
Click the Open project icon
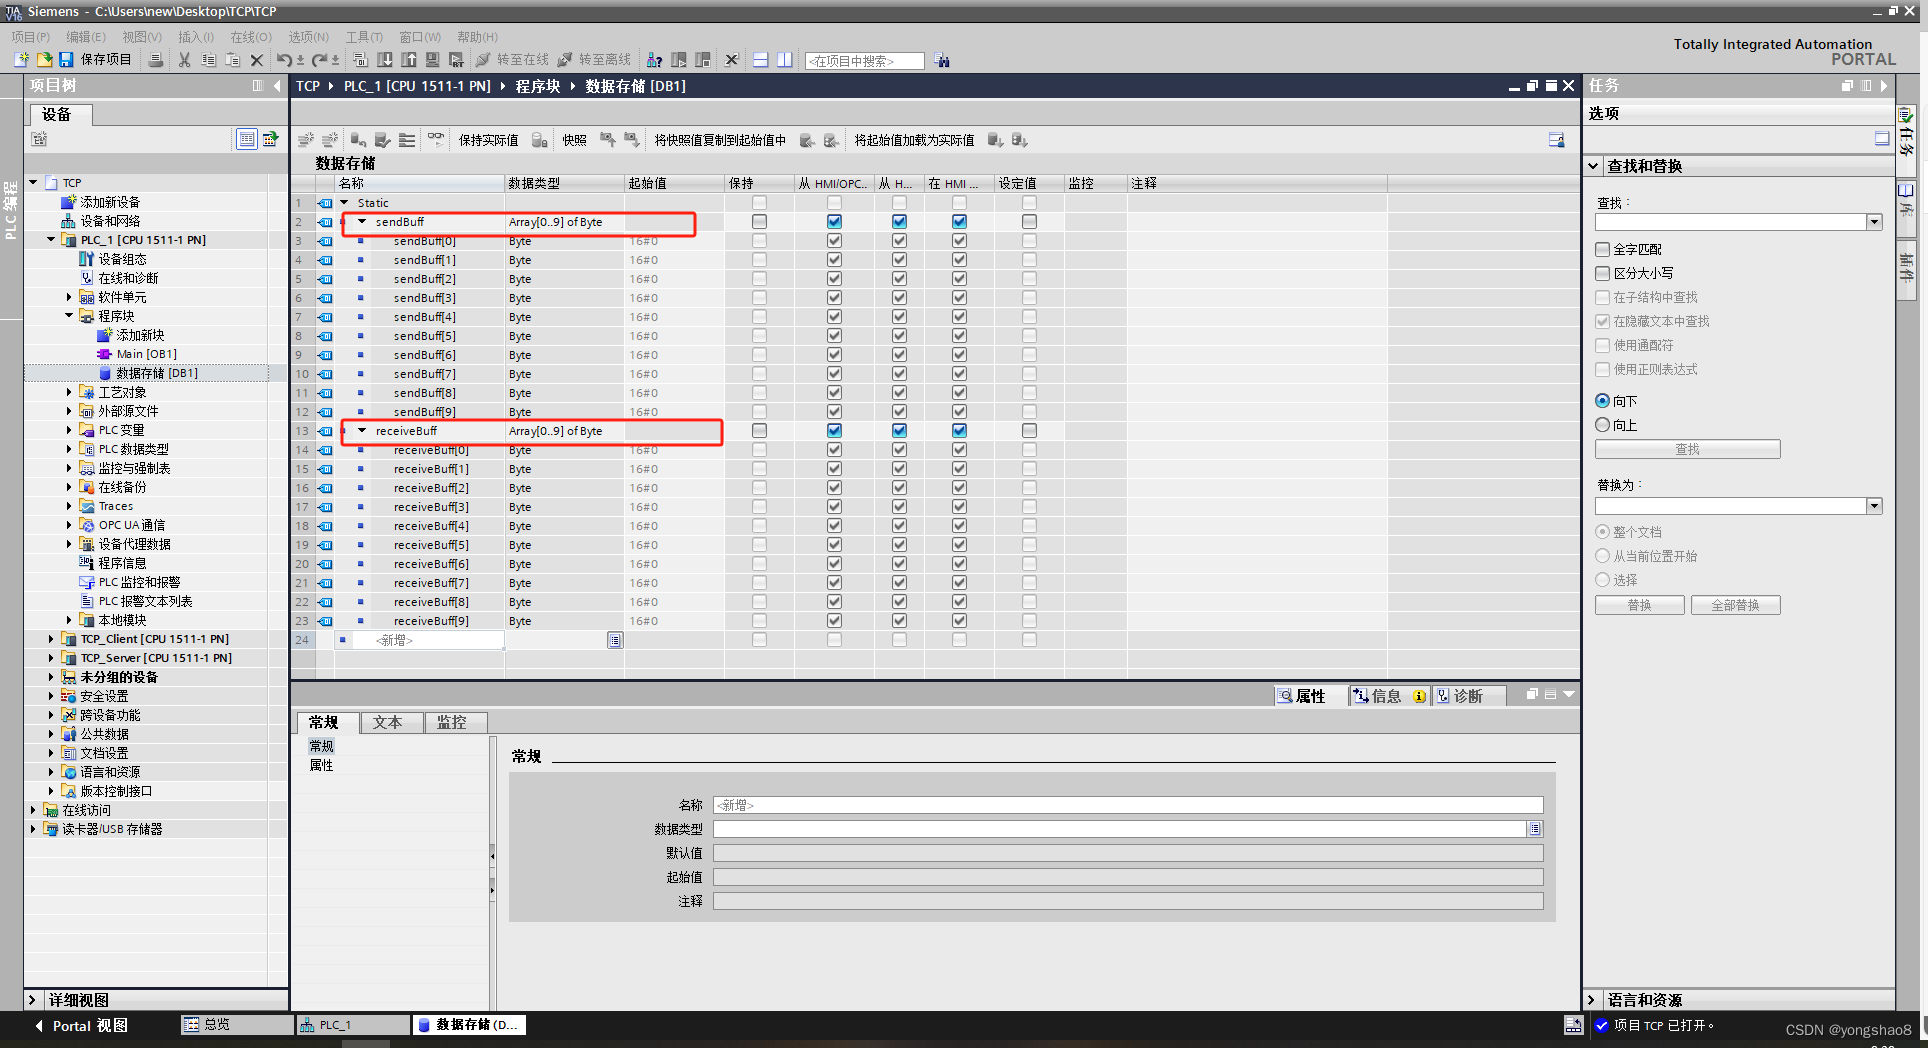[44, 60]
